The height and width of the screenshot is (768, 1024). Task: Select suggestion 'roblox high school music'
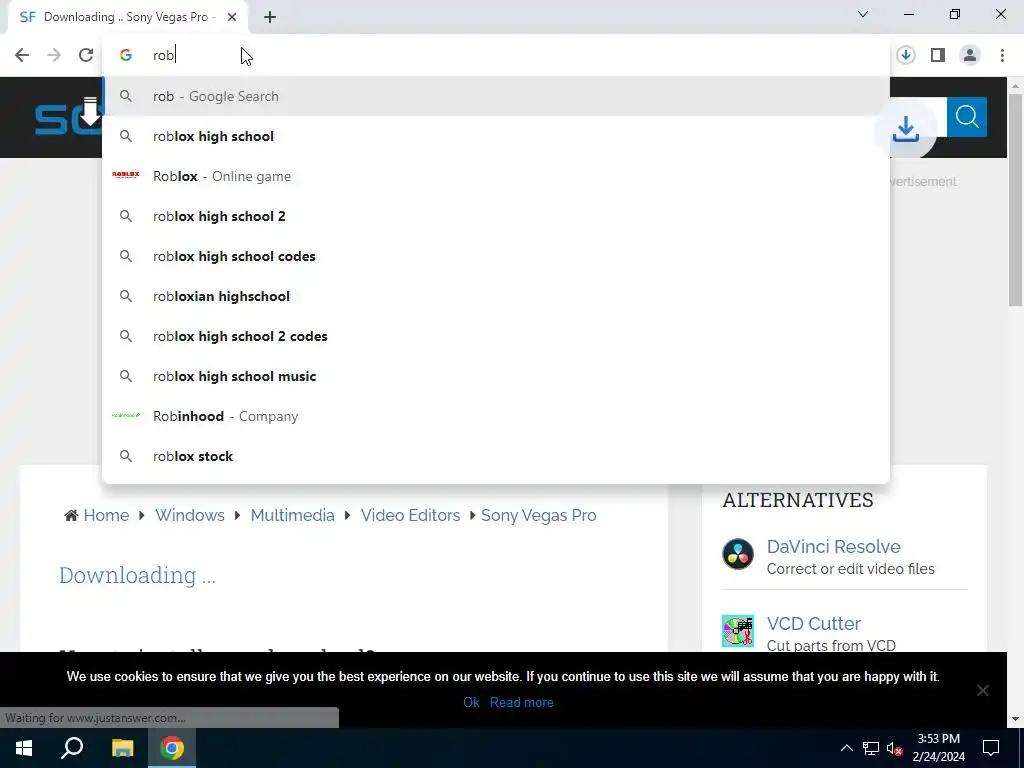[x=496, y=376]
